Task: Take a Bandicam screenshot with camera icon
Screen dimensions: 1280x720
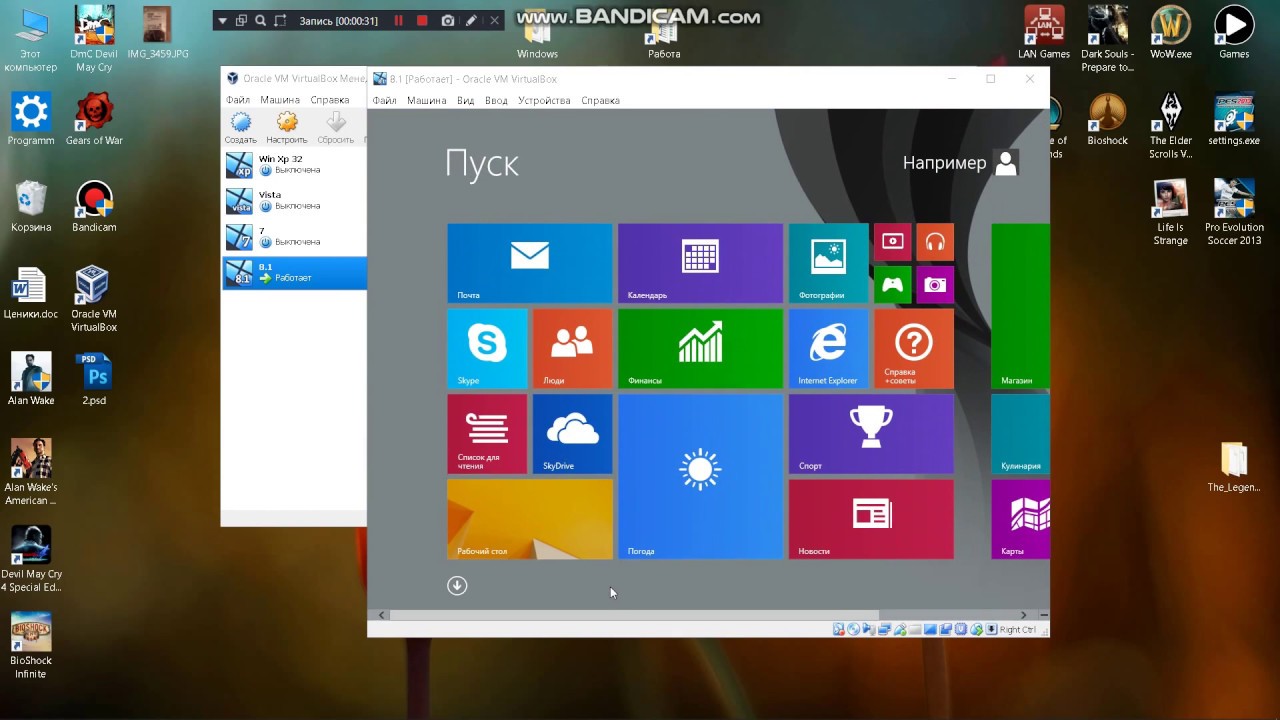Action: [448, 20]
